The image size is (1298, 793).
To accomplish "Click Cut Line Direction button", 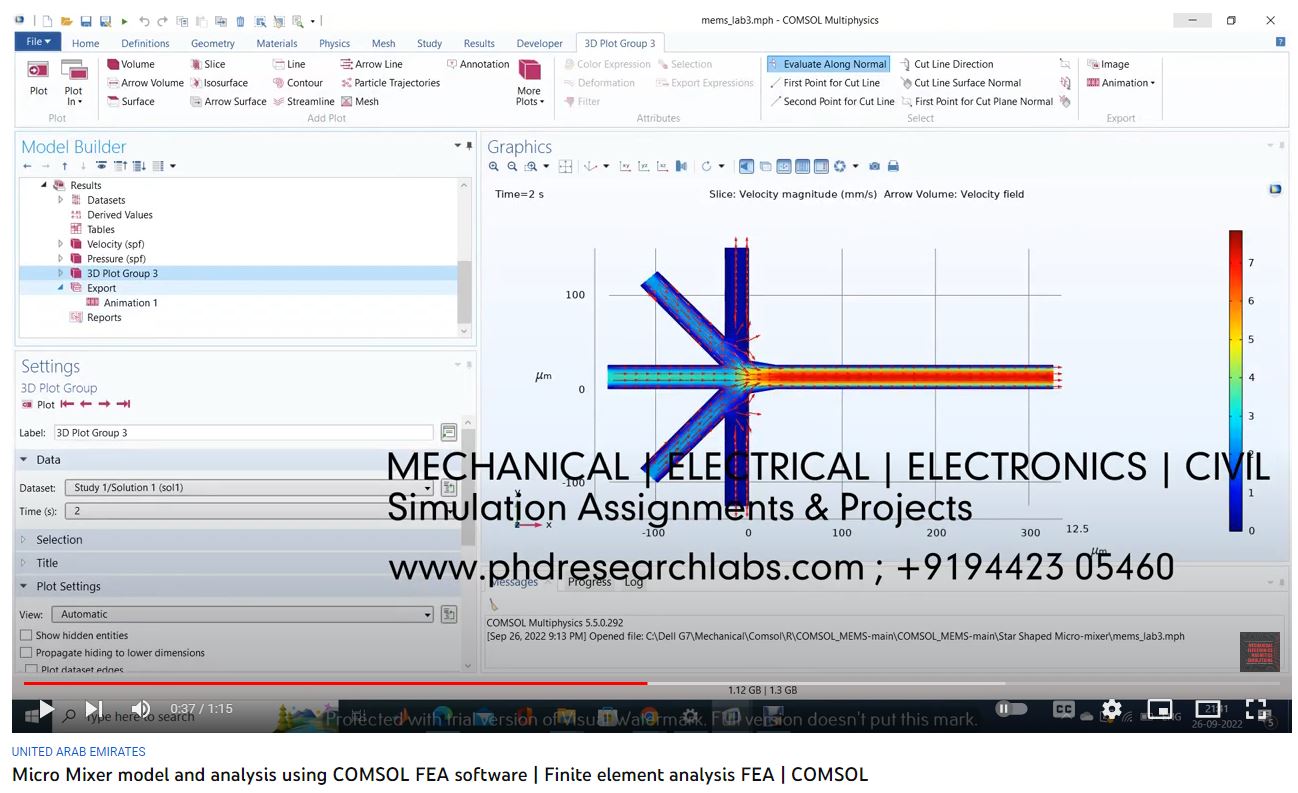I will coord(946,64).
